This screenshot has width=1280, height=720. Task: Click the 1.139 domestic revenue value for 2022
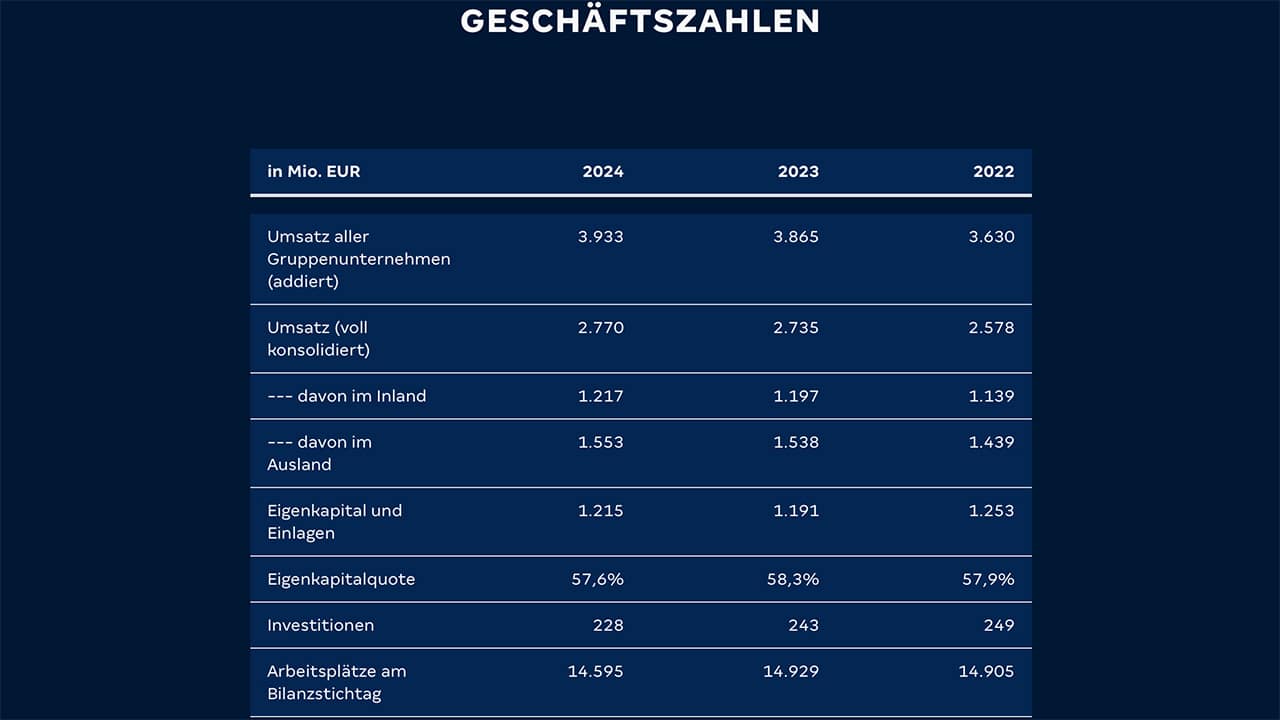991,396
